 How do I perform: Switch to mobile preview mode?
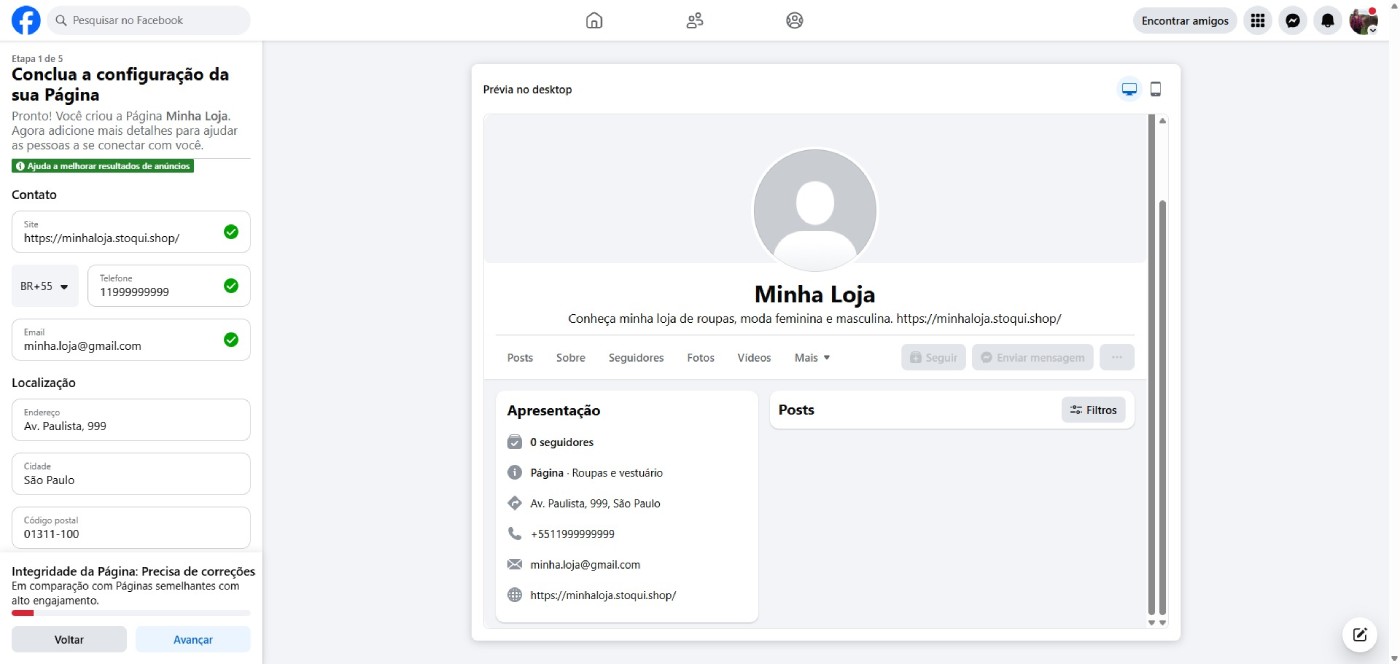click(1156, 89)
